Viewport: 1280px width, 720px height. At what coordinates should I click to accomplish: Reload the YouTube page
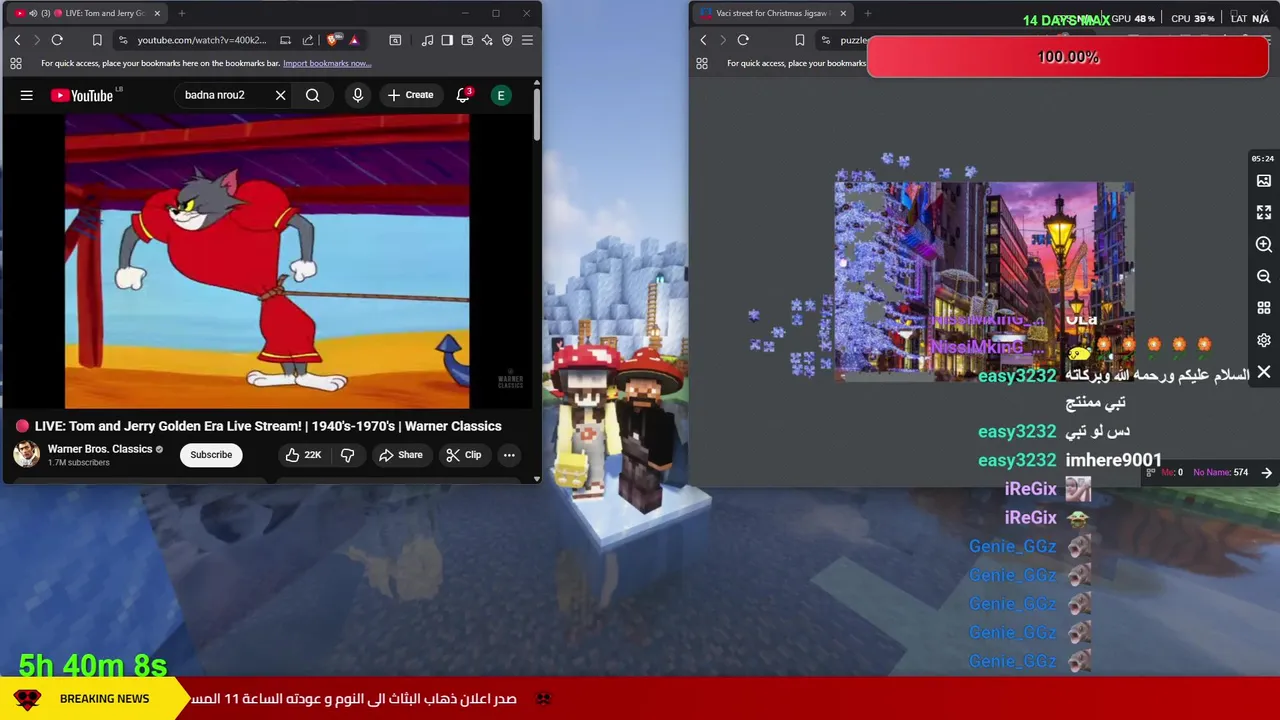pyautogui.click(x=57, y=40)
